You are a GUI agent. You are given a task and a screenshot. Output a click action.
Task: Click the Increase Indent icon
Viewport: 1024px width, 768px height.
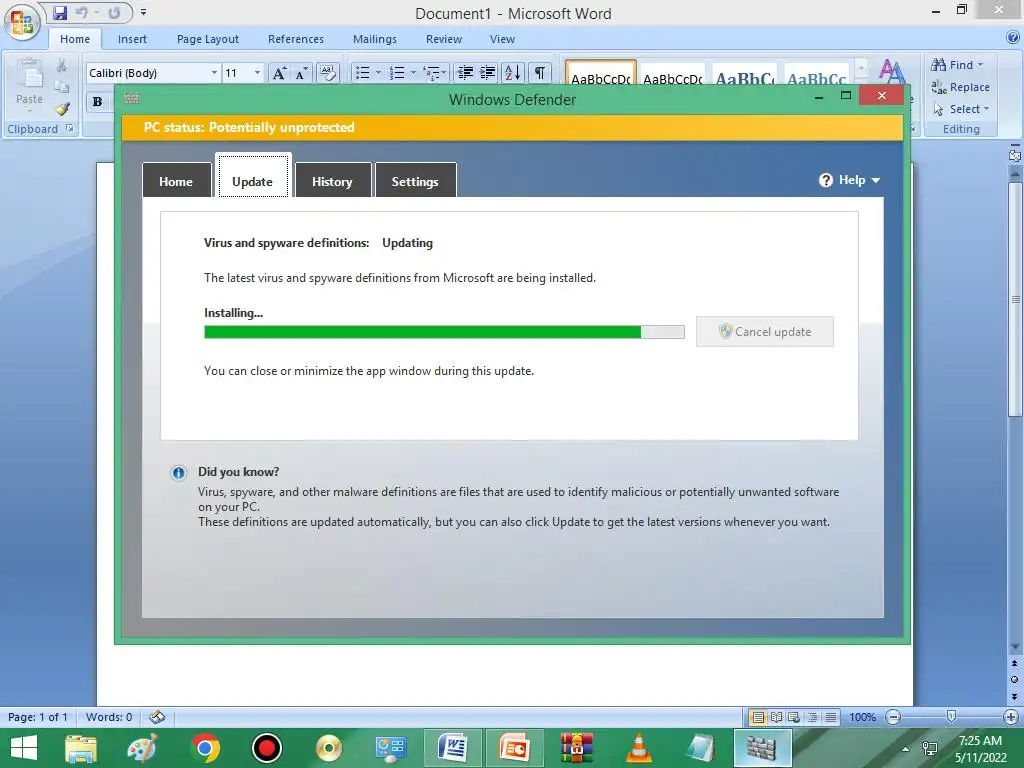click(488, 72)
